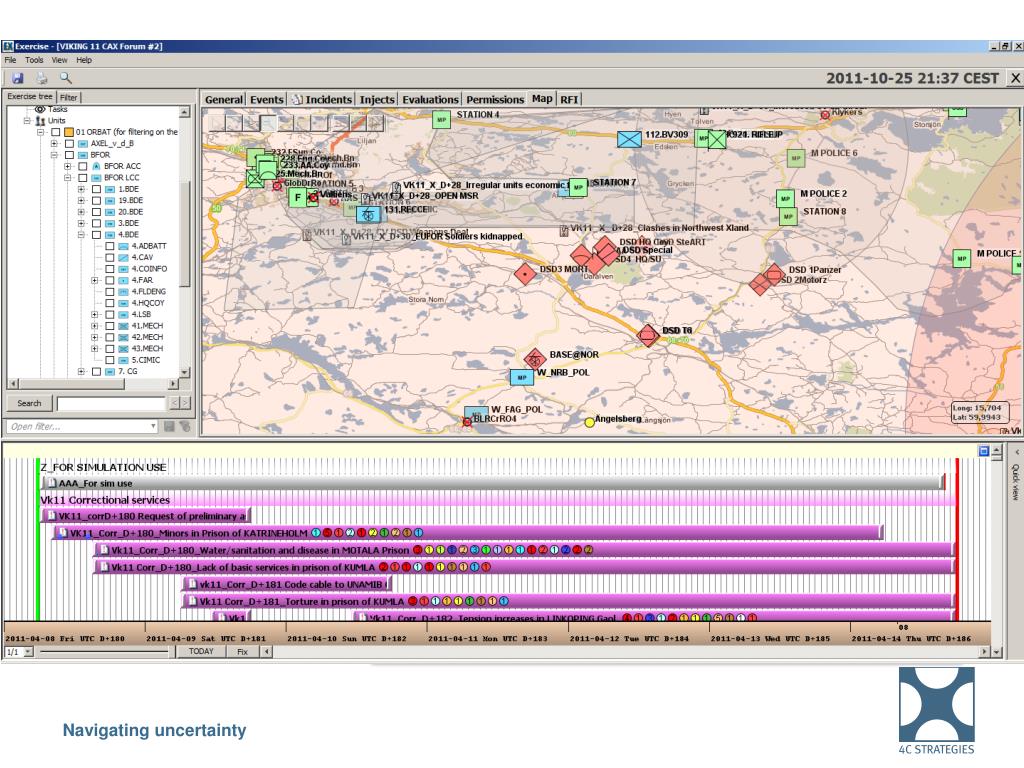Click the STATION 4 green MP map marker
The image size is (1024, 768).
(x=442, y=120)
